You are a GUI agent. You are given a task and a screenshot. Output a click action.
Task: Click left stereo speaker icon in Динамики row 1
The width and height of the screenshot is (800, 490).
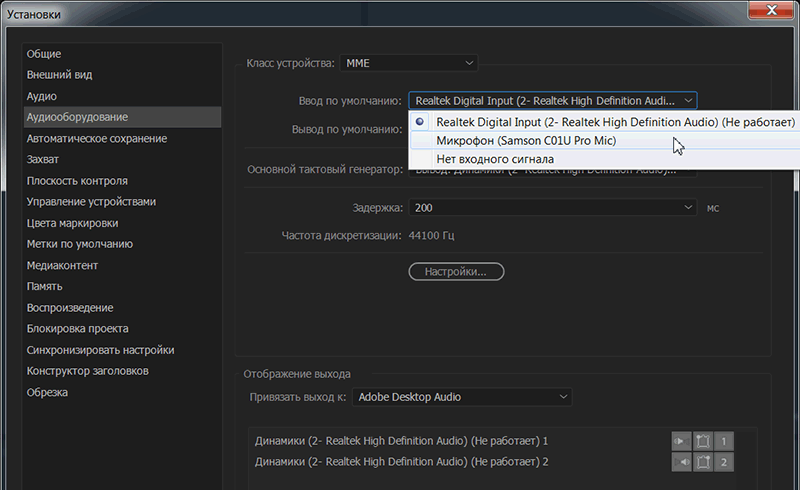point(681,441)
